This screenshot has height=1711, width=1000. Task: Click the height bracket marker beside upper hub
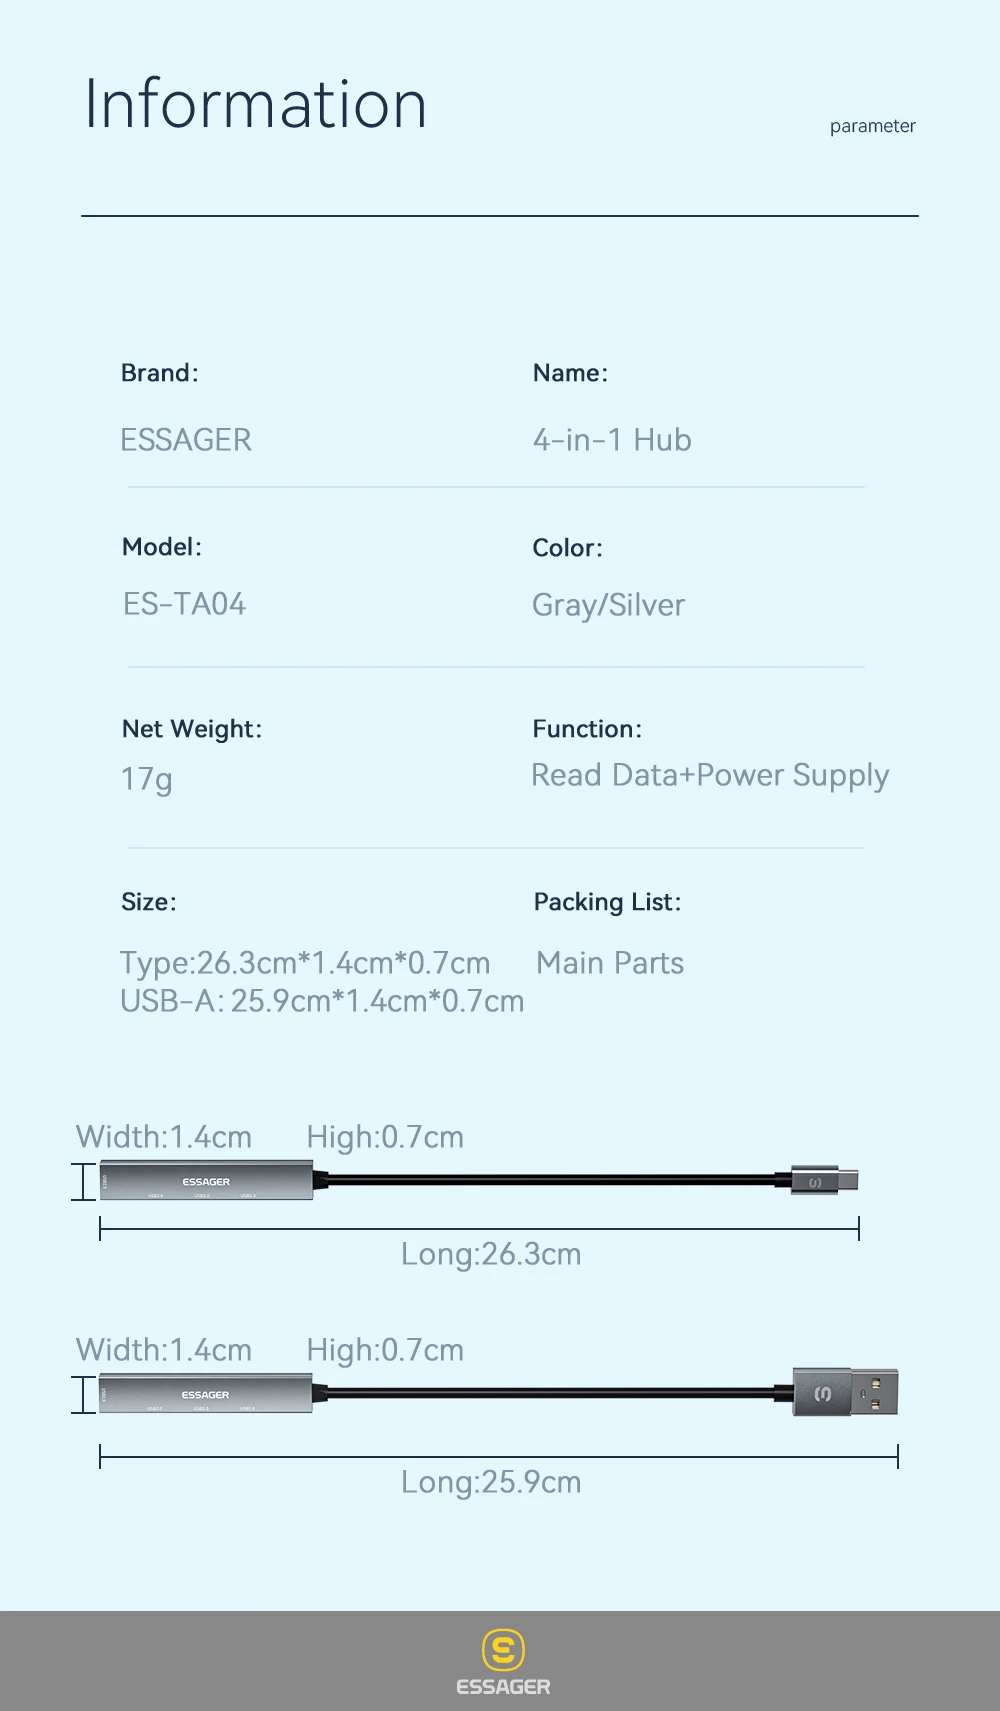point(84,1181)
